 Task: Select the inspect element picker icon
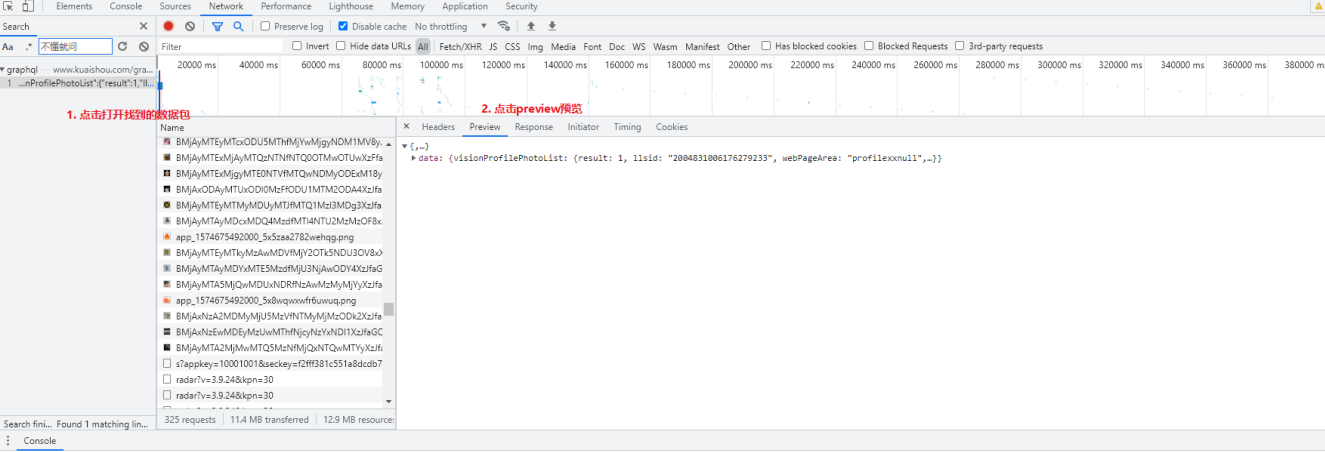[x=8, y=6]
